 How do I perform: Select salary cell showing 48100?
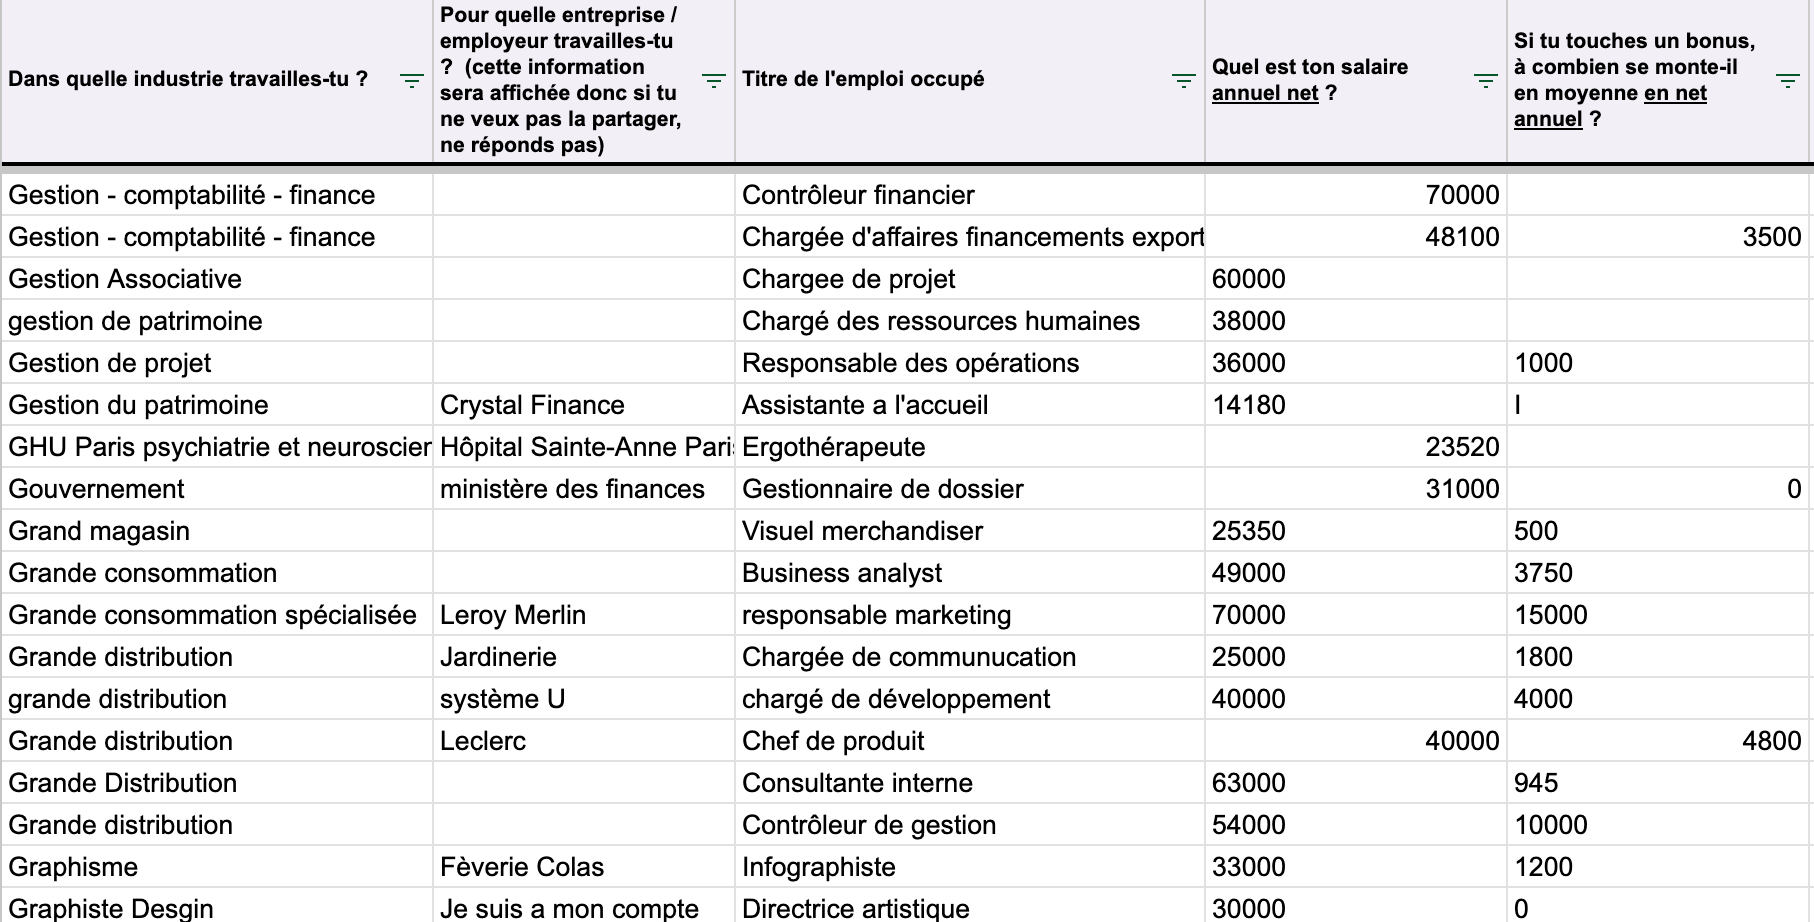coord(1356,237)
